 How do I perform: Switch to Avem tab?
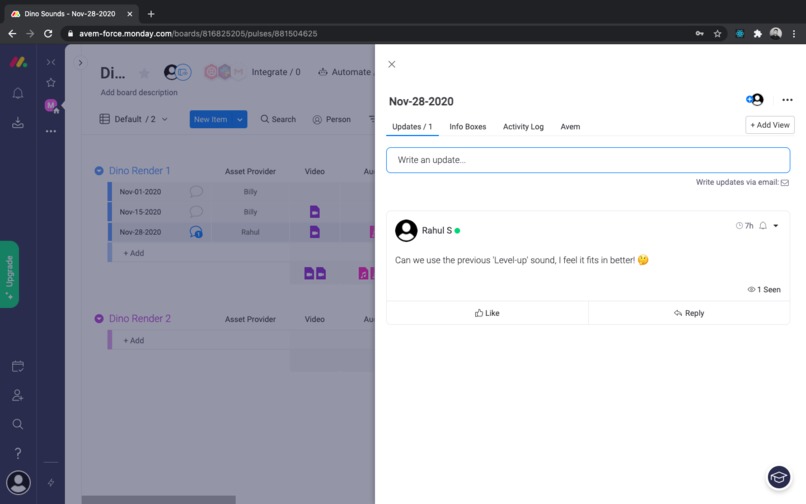coord(570,127)
